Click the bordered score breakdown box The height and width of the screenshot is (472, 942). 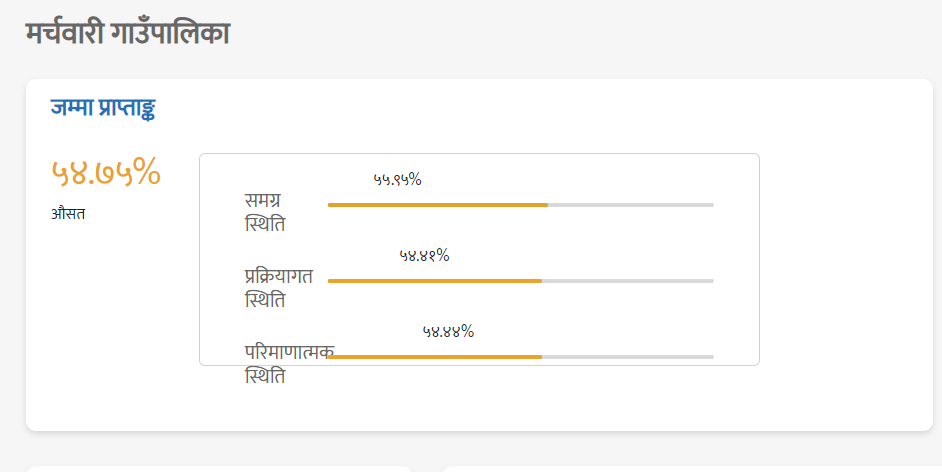tap(479, 259)
